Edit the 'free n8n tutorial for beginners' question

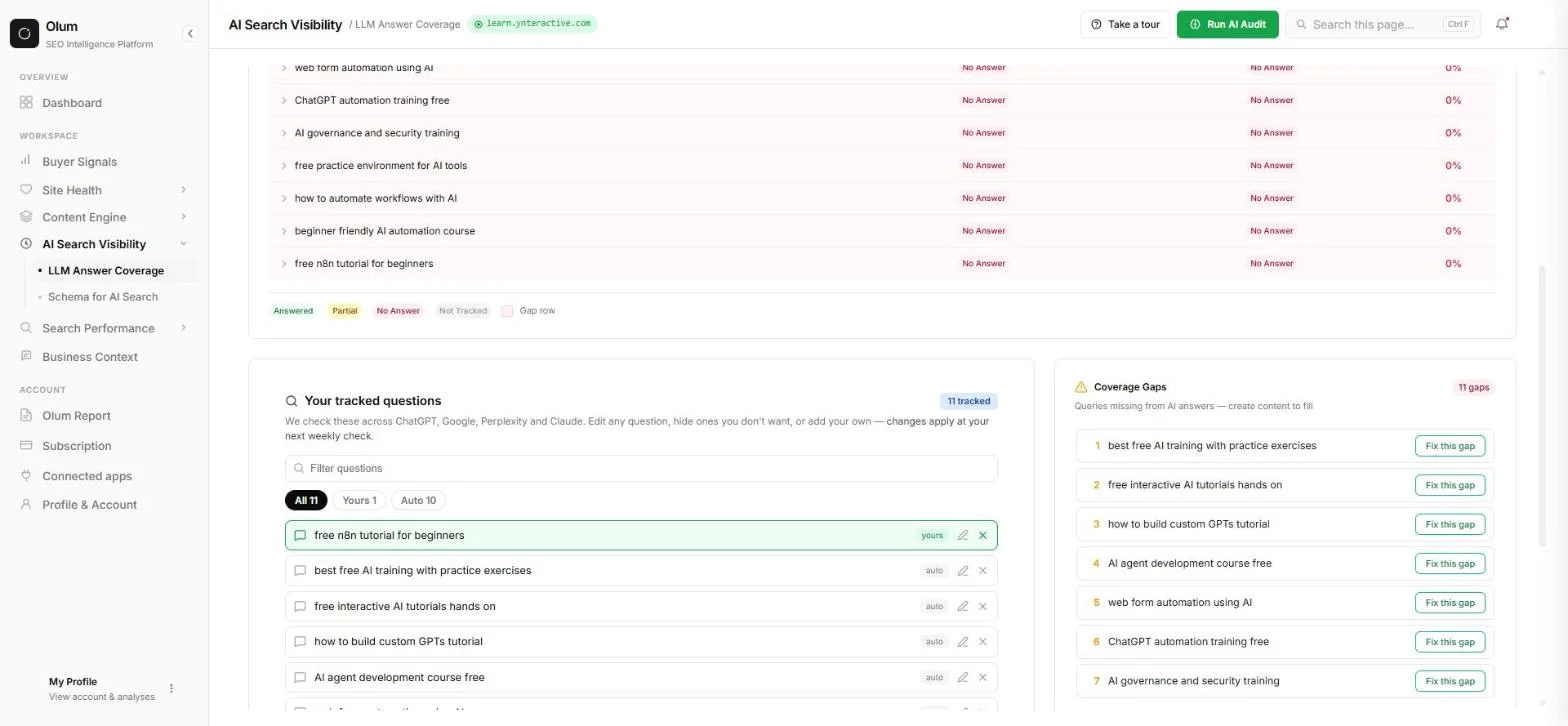tap(962, 536)
